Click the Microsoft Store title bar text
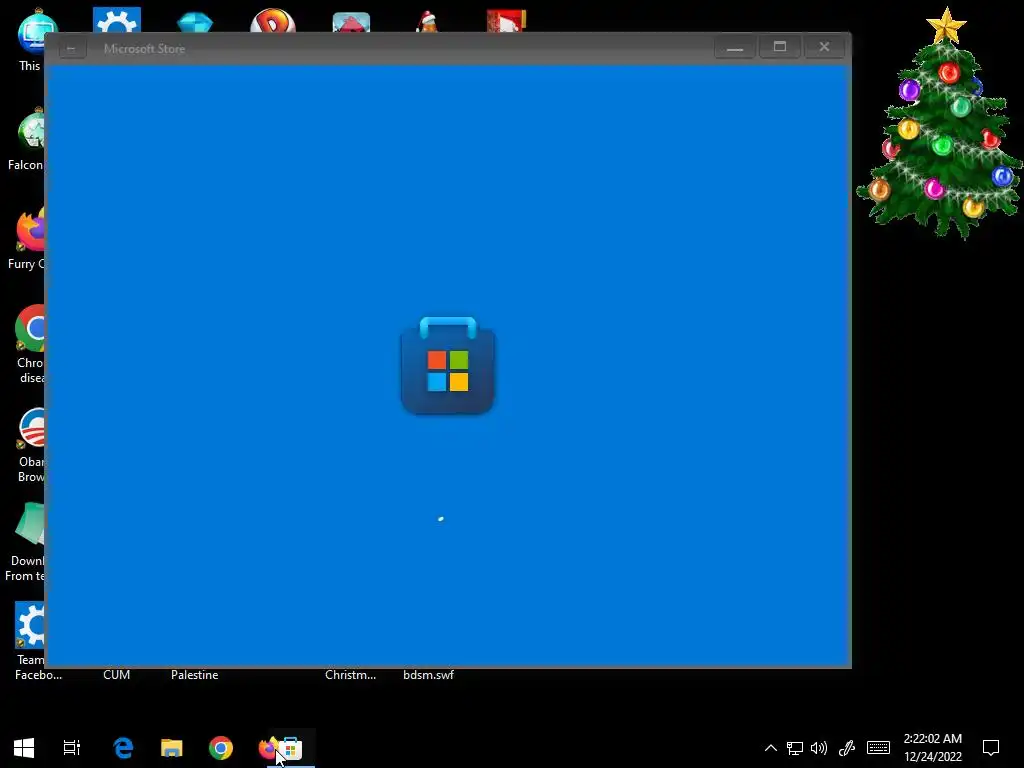The height and width of the screenshot is (768, 1024). [x=144, y=48]
